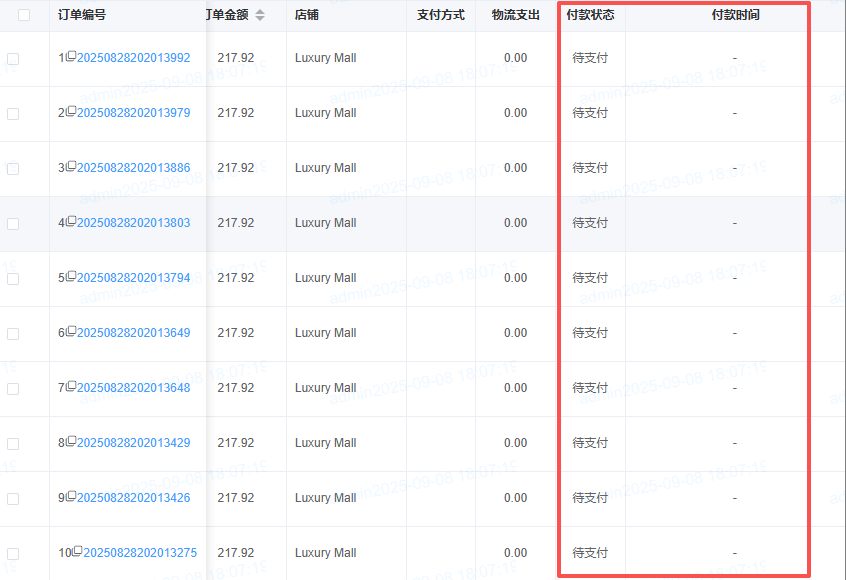Viewport: 846px width, 580px height.
Task: Open order link 20250828202013426
Action: [133, 498]
